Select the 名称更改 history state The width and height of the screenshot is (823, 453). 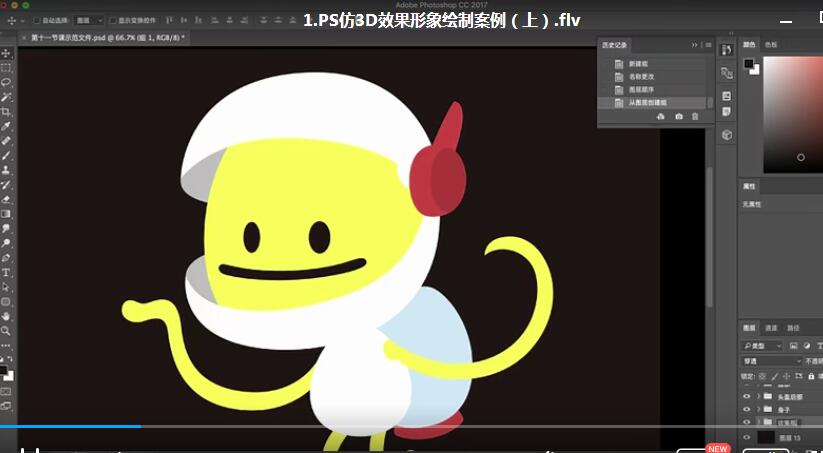click(640, 77)
